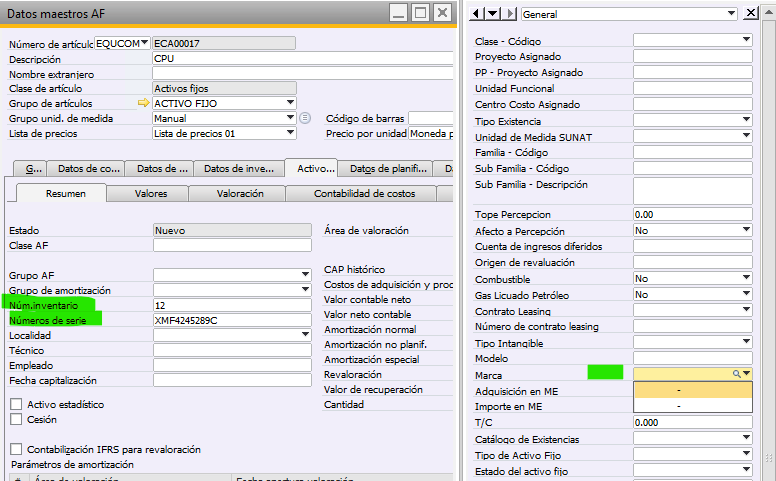Image resolution: width=776 pixels, height=481 pixels.
Task: Check Contabilización IFRS para revalorización
Action: 15,449
